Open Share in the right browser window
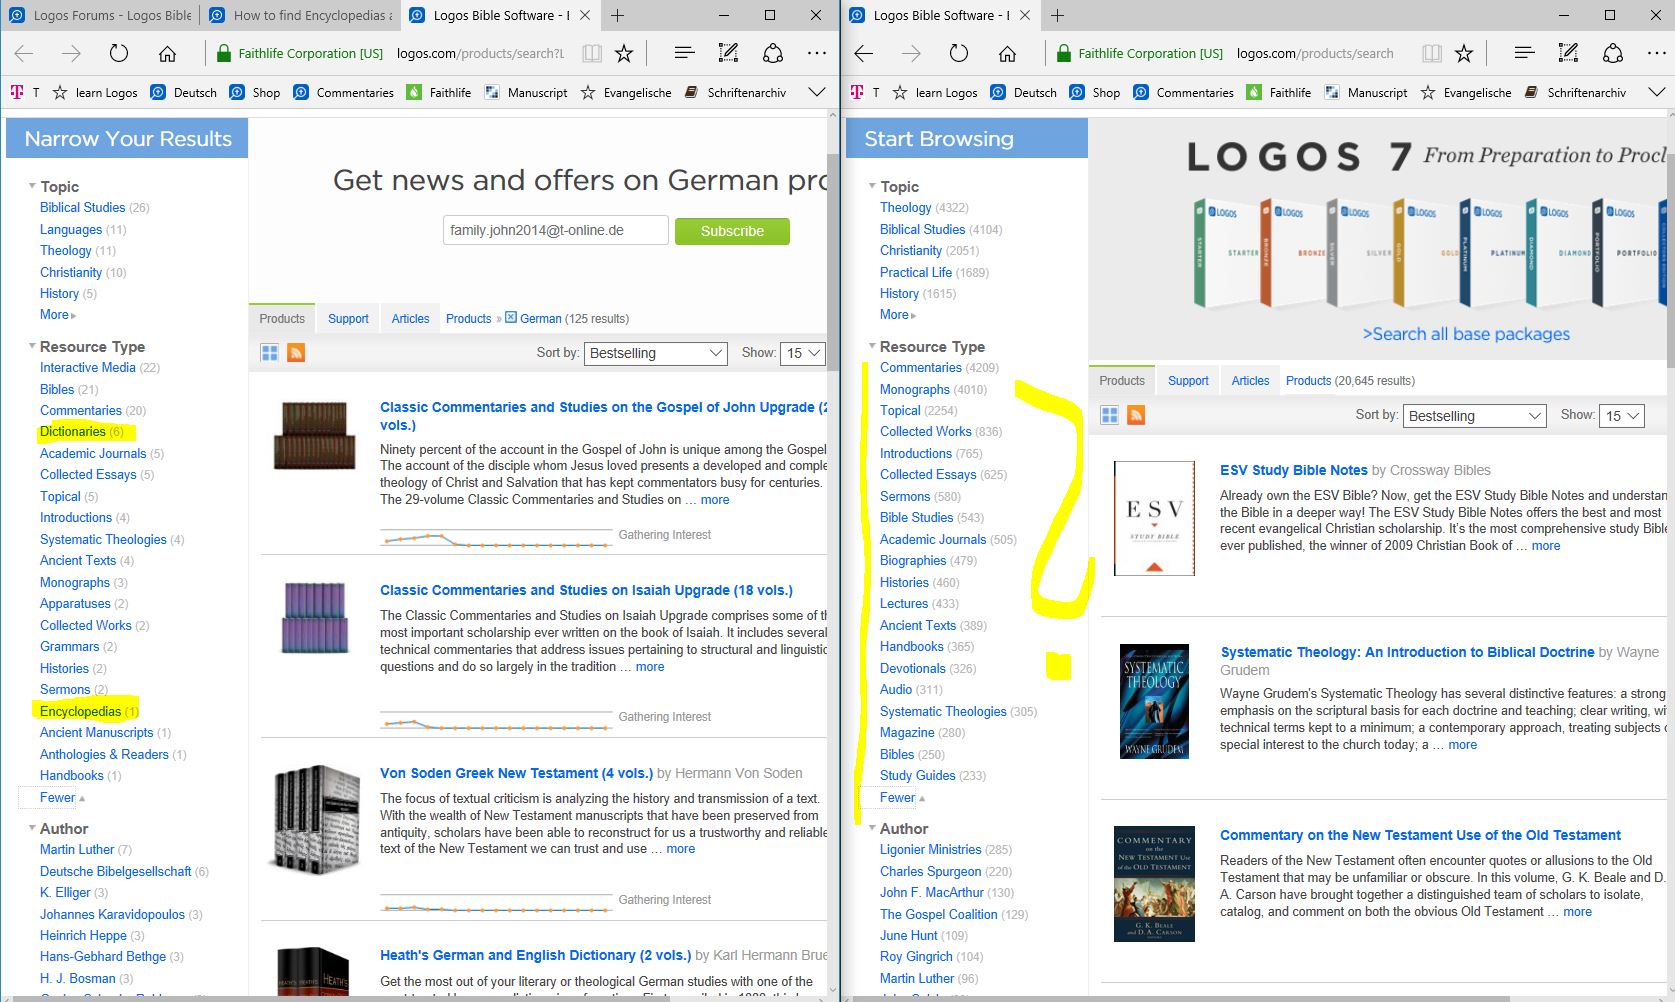 [1613, 54]
